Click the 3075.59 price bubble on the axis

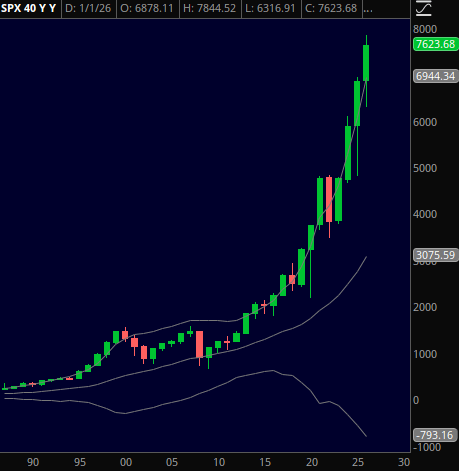point(436,255)
